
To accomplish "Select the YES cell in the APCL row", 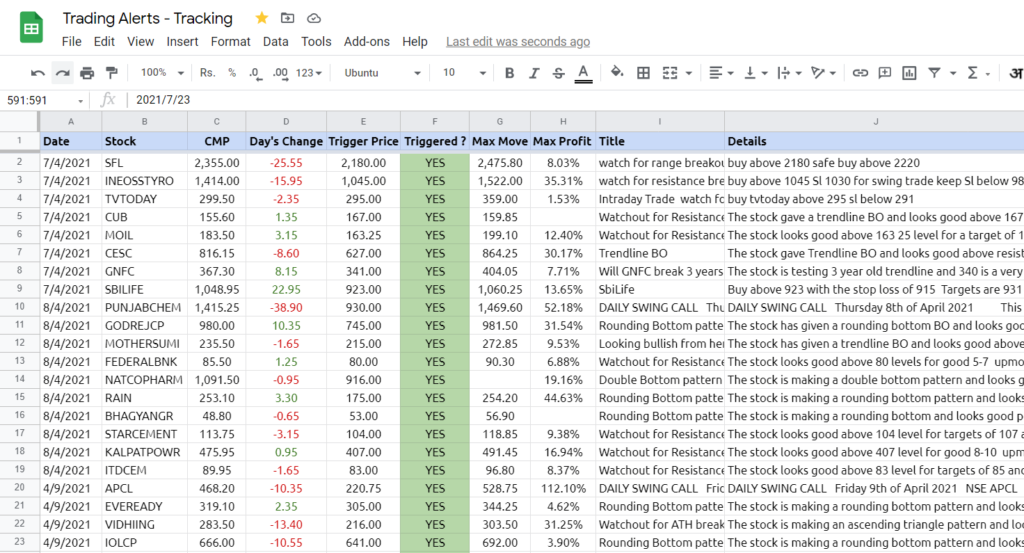I will click(435, 488).
